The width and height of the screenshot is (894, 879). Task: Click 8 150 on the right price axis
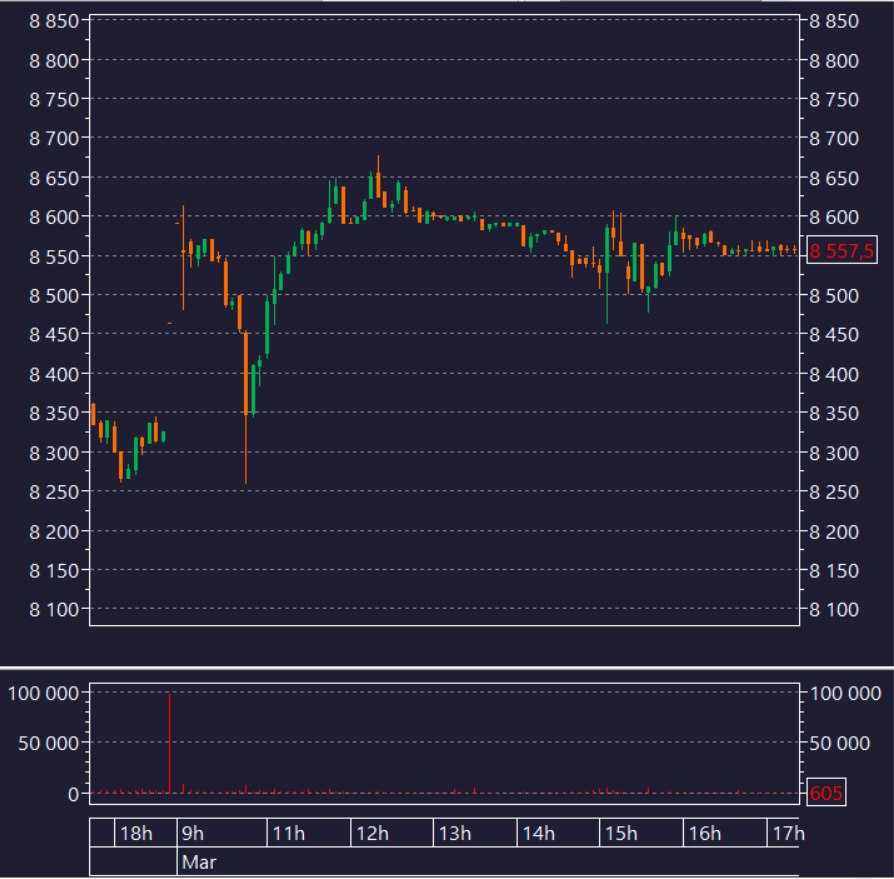click(x=834, y=570)
